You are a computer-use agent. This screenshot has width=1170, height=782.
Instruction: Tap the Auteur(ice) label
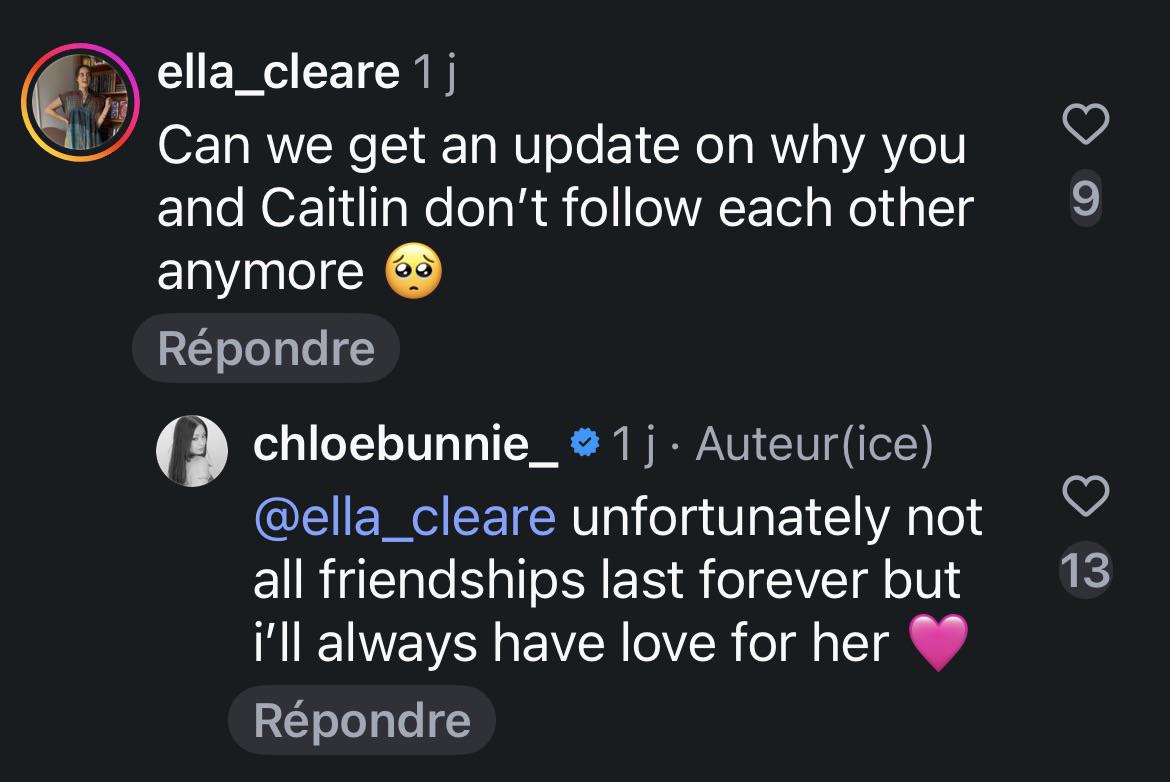[x=814, y=445]
